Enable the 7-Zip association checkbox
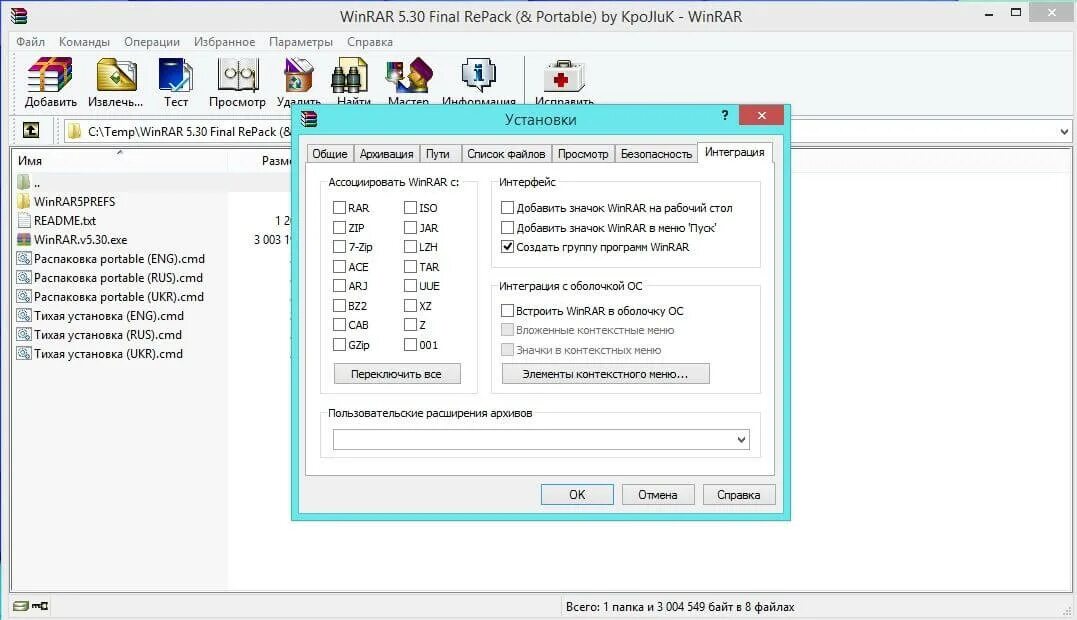1077x620 pixels. (x=339, y=246)
